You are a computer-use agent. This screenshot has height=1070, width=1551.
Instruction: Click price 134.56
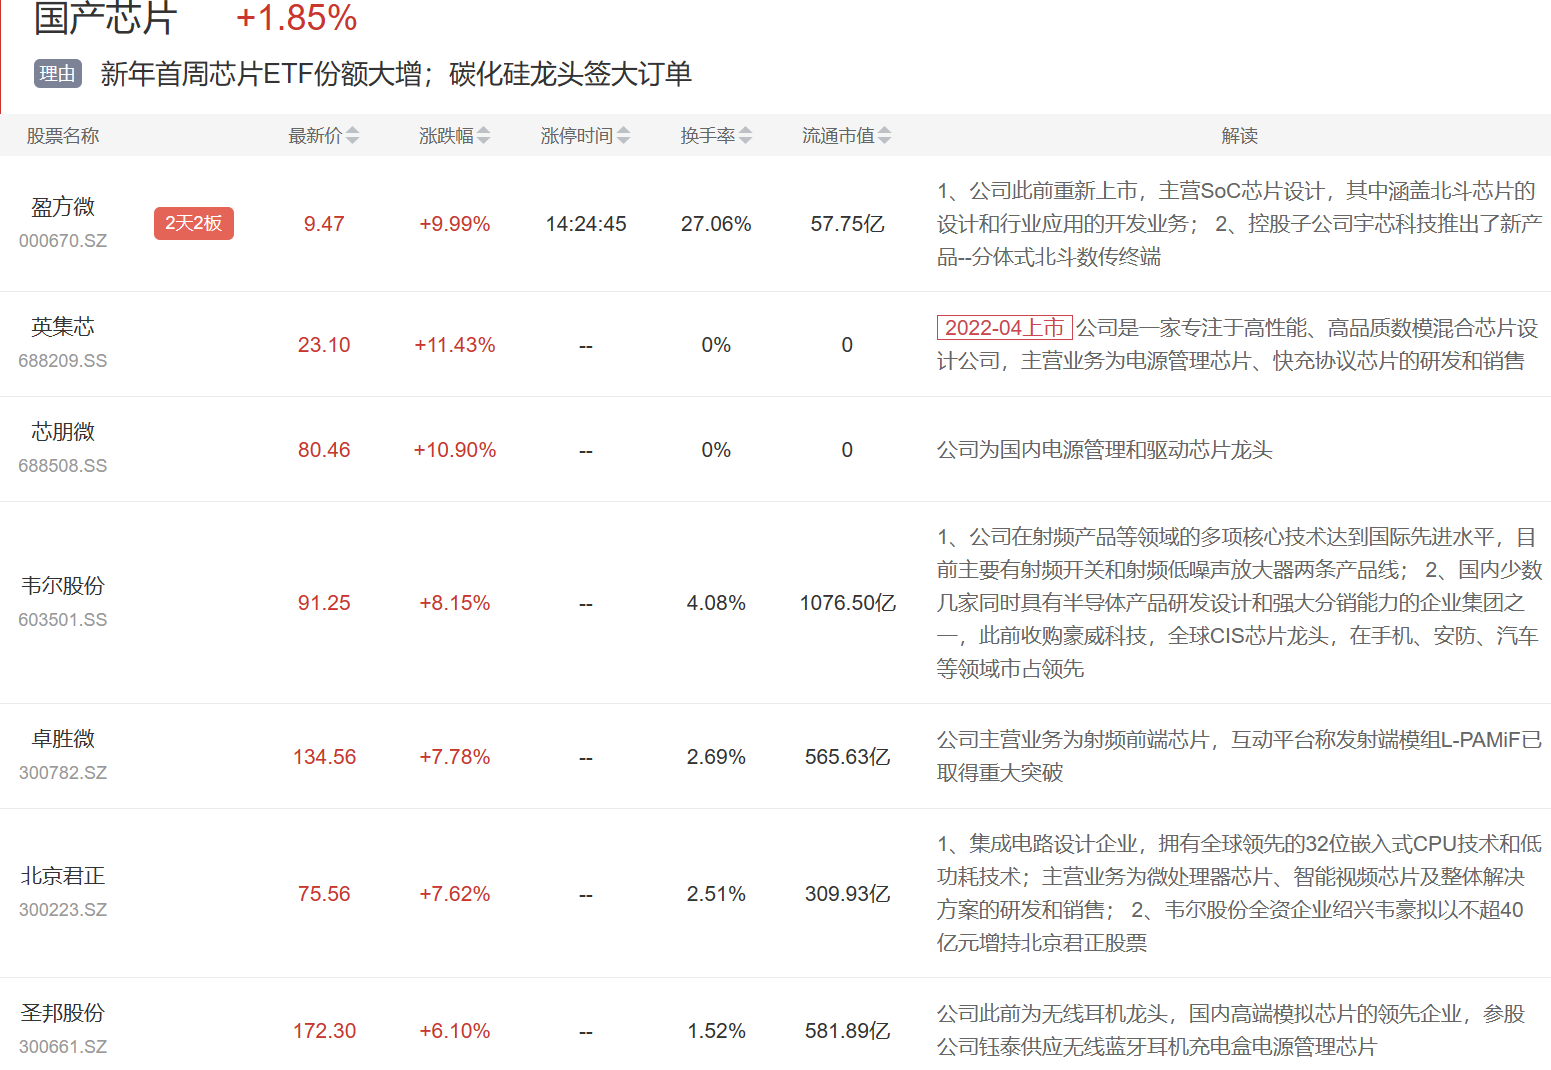click(x=324, y=757)
